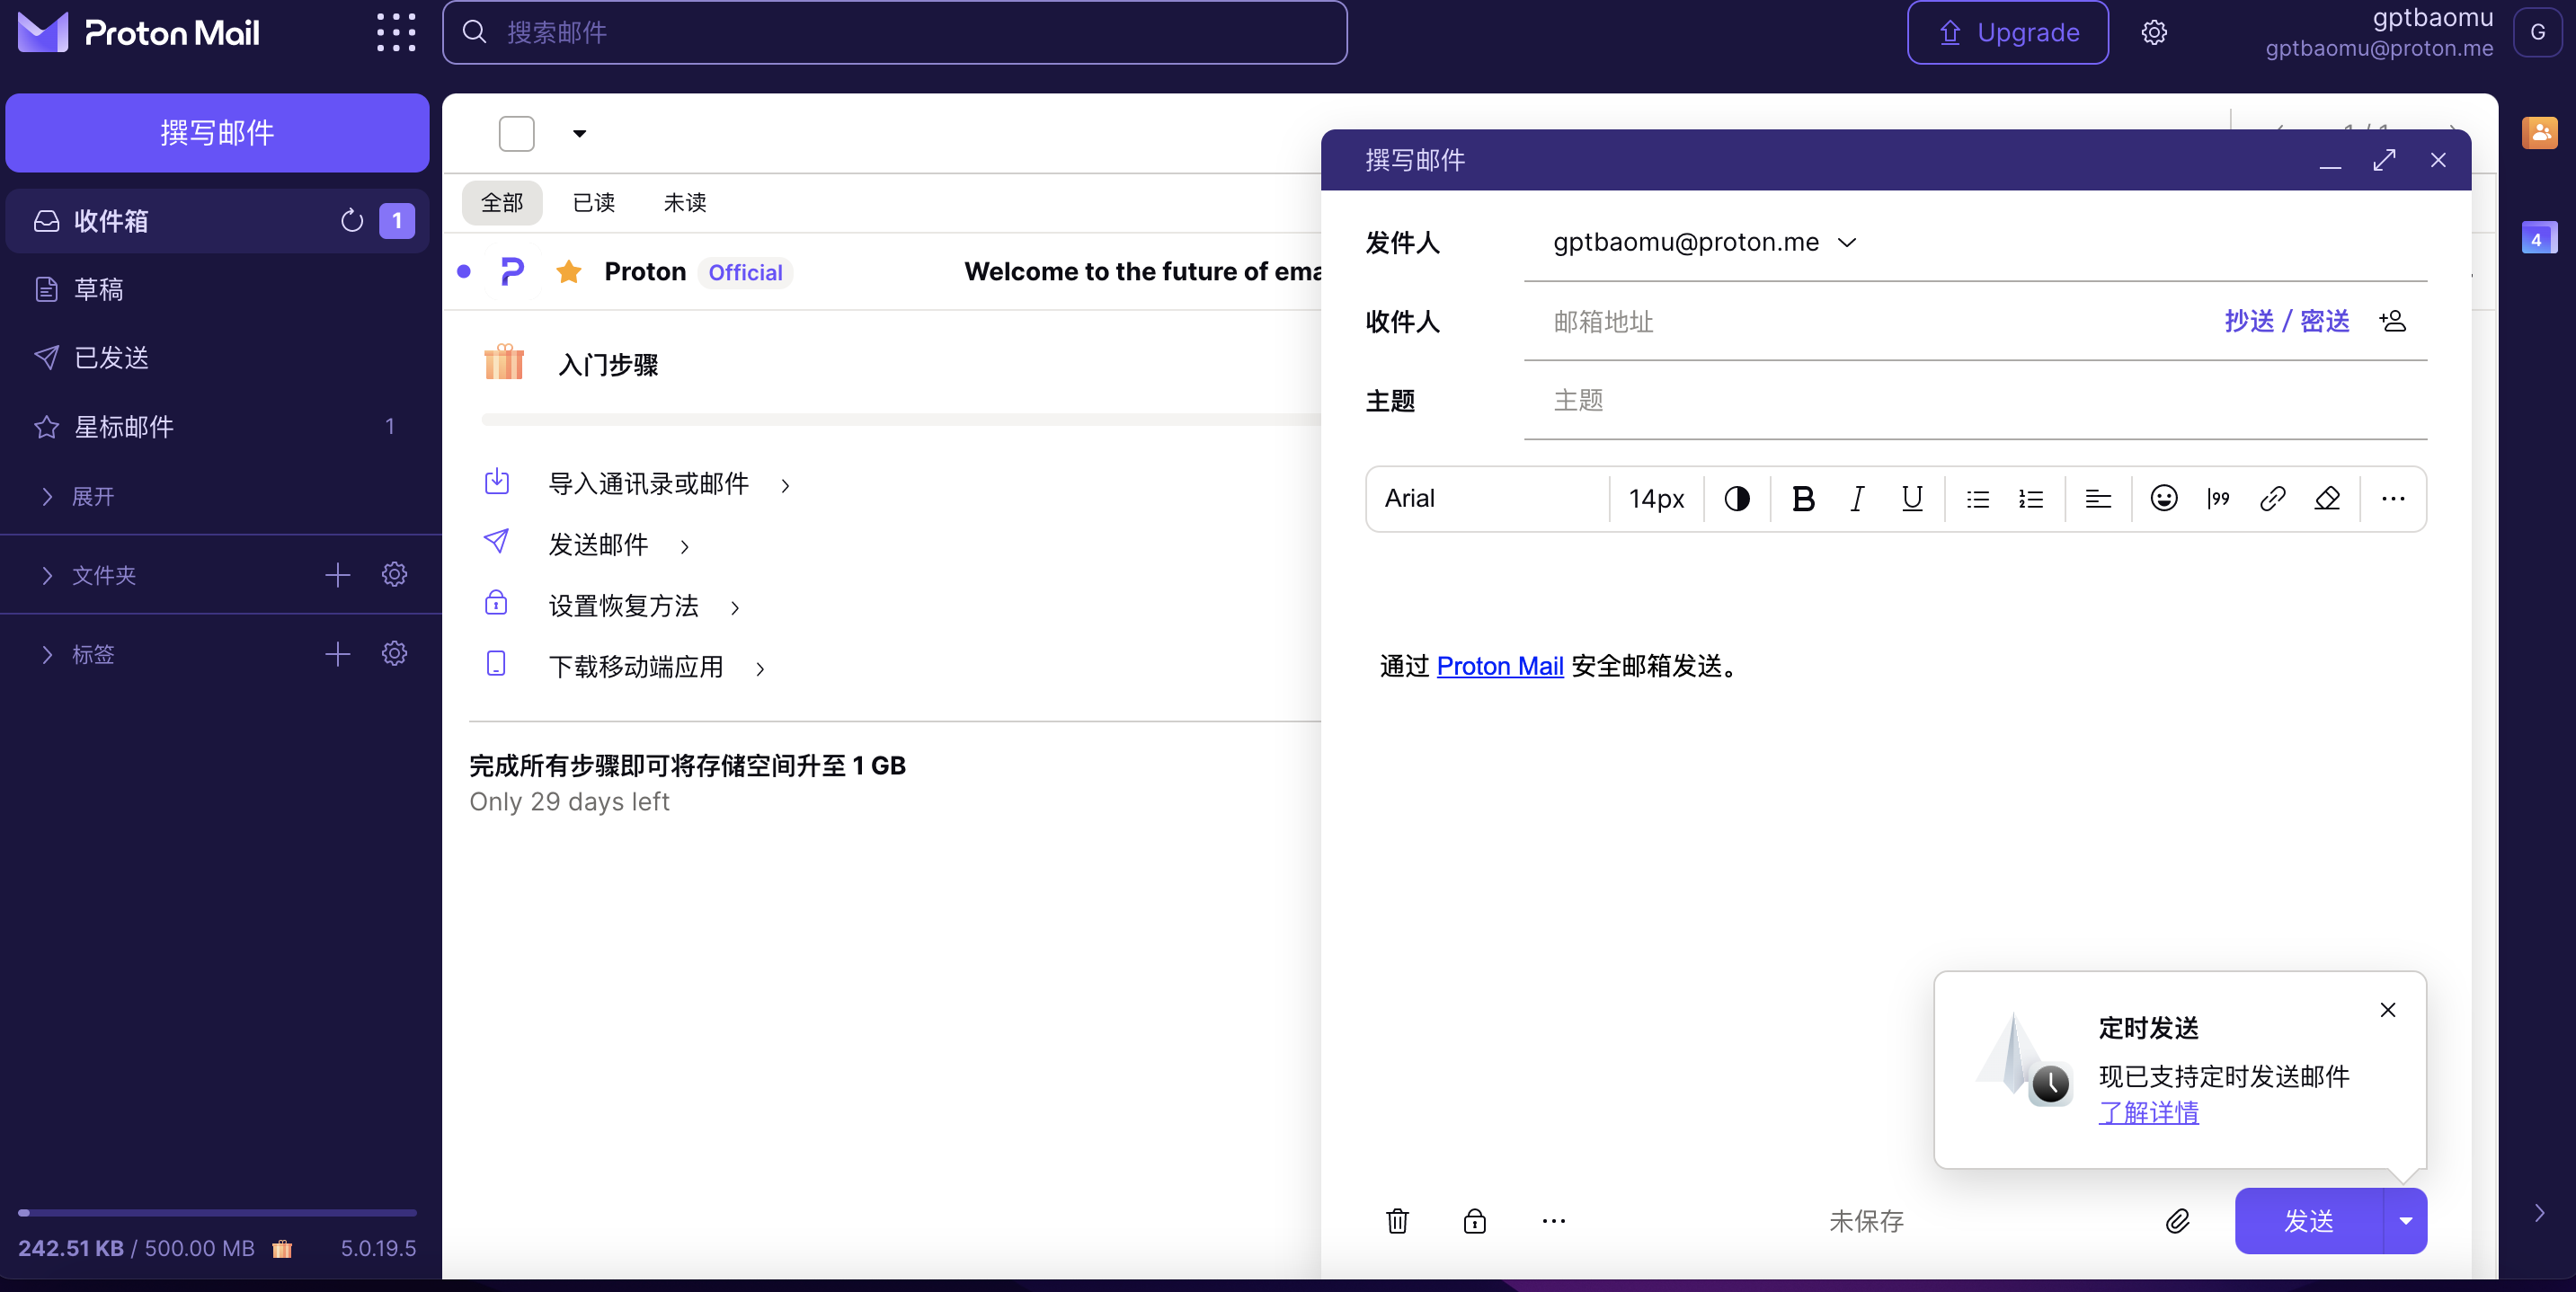Unstar the Proton welcome email

click(x=569, y=272)
